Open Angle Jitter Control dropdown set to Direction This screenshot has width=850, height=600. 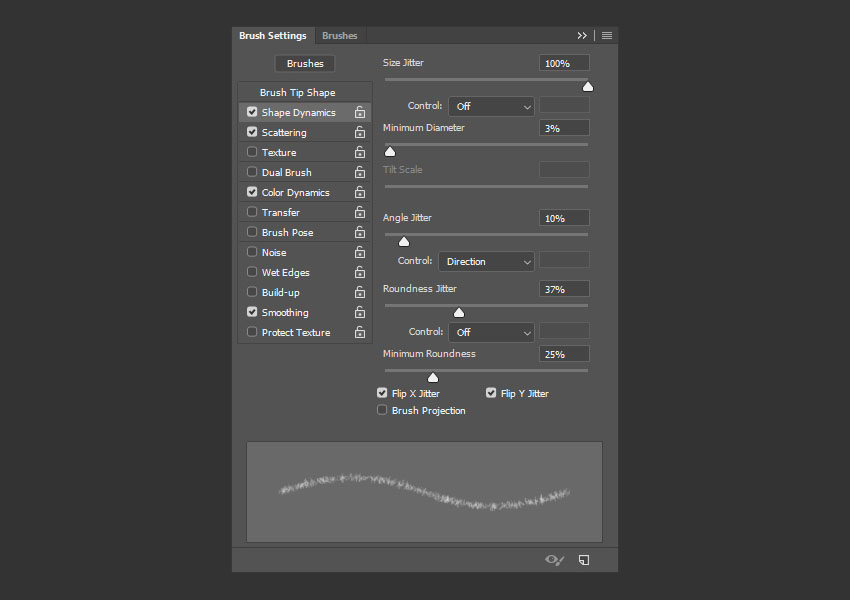pos(486,262)
